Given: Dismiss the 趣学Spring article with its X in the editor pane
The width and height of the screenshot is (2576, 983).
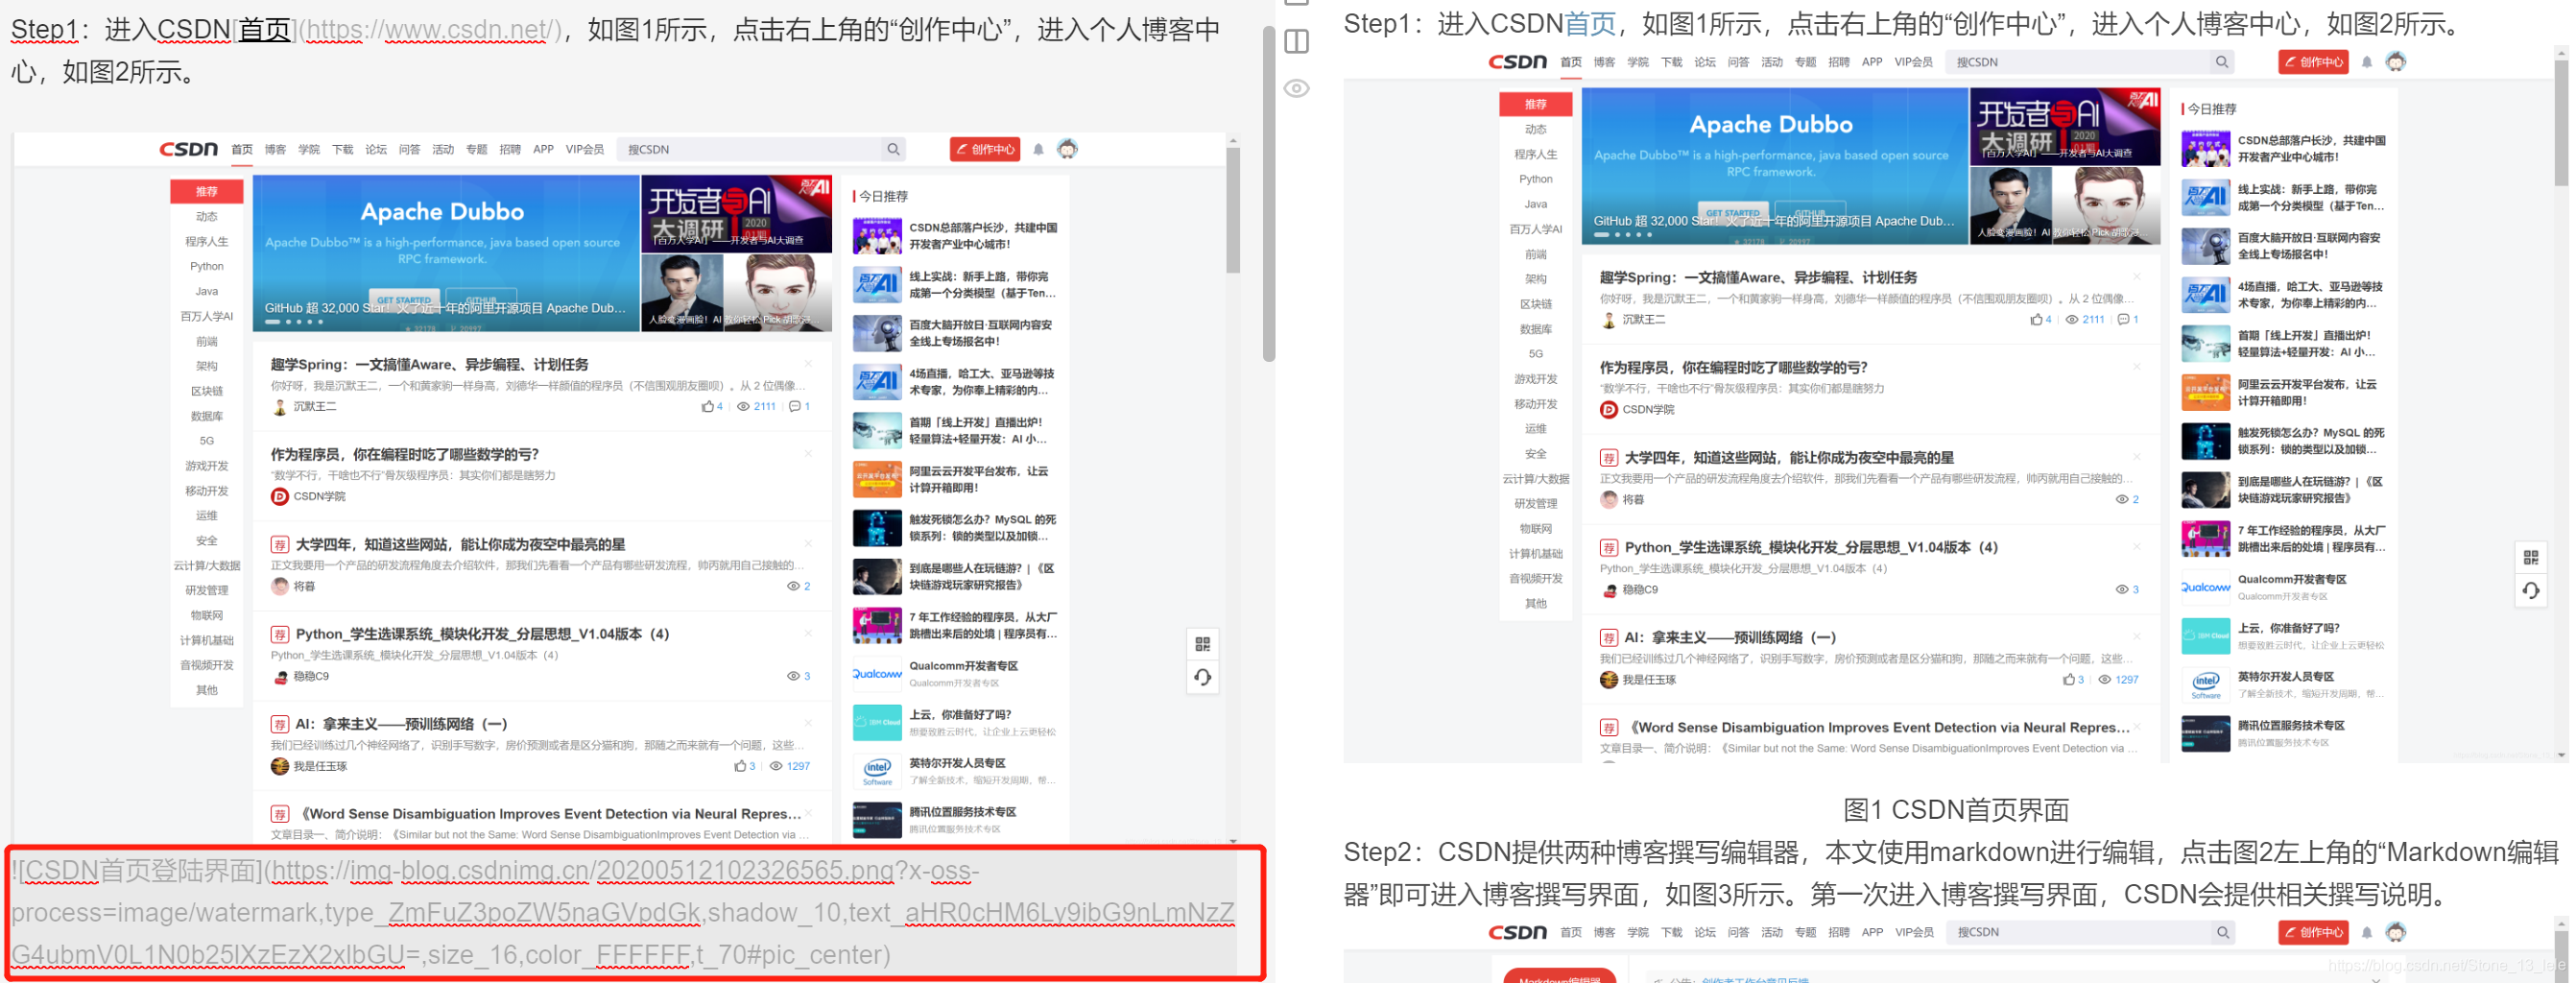Looking at the screenshot, I should [x=808, y=363].
